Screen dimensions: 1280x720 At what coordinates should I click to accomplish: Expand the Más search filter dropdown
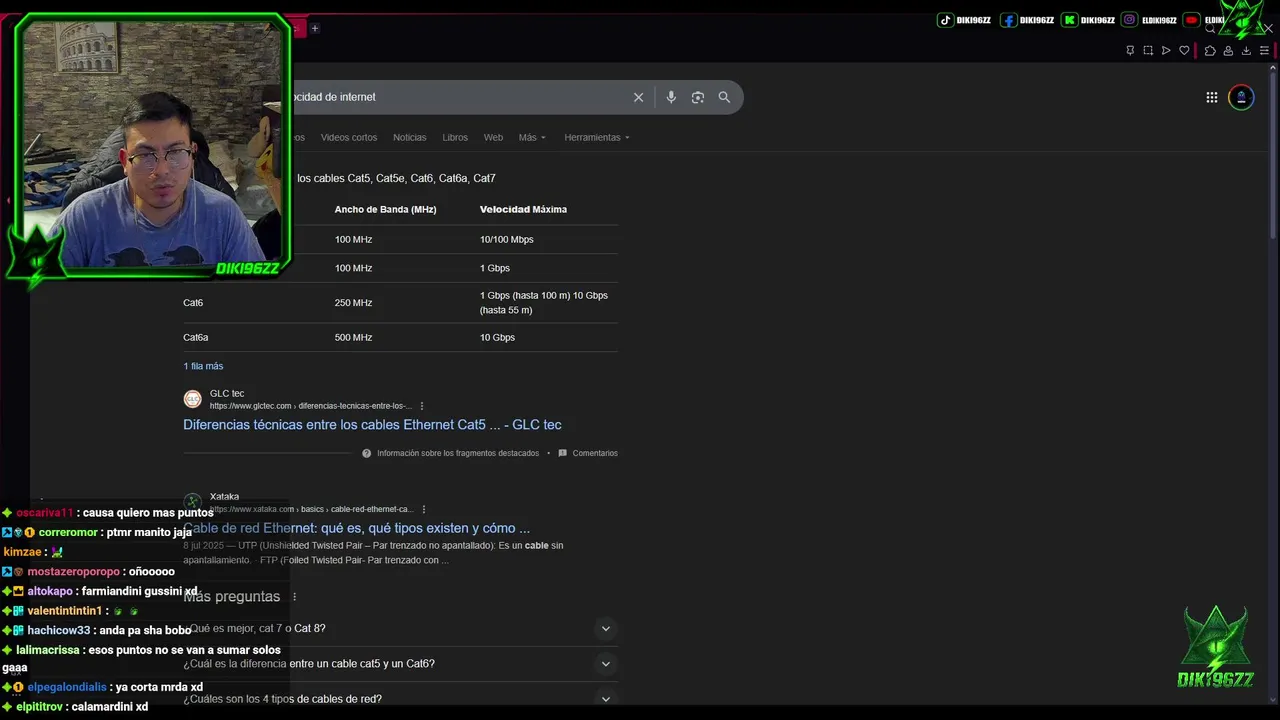[x=532, y=137]
